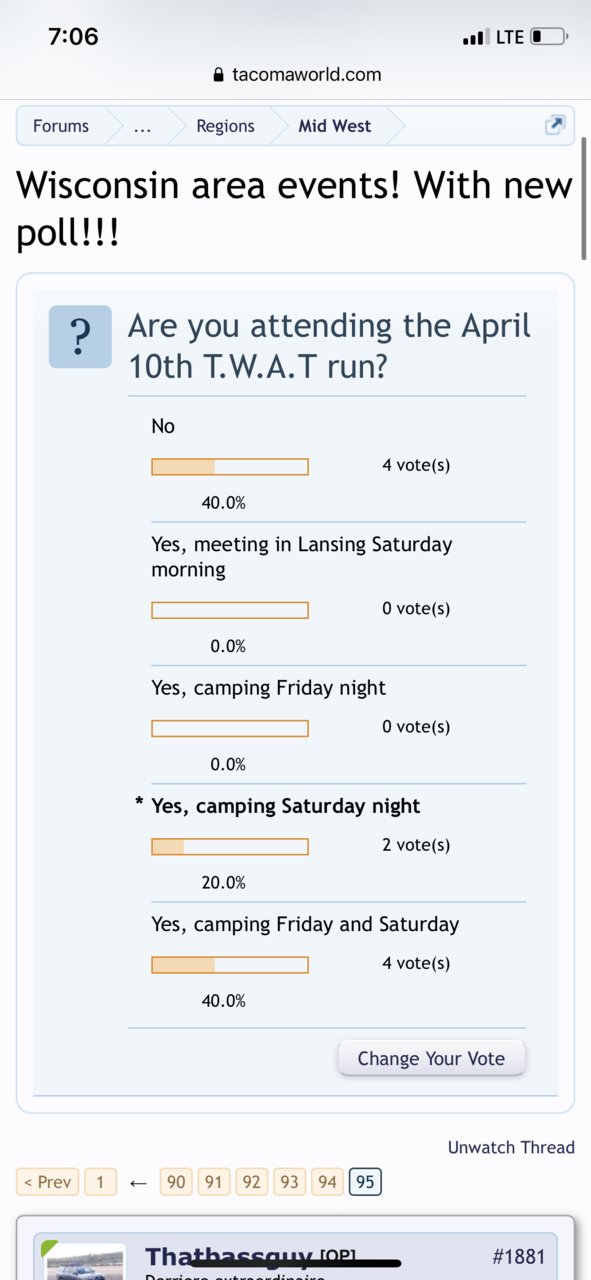The height and width of the screenshot is (1280, 591).
Task: Open the Forums breadcrumb
Action: [x=61, y=126]
